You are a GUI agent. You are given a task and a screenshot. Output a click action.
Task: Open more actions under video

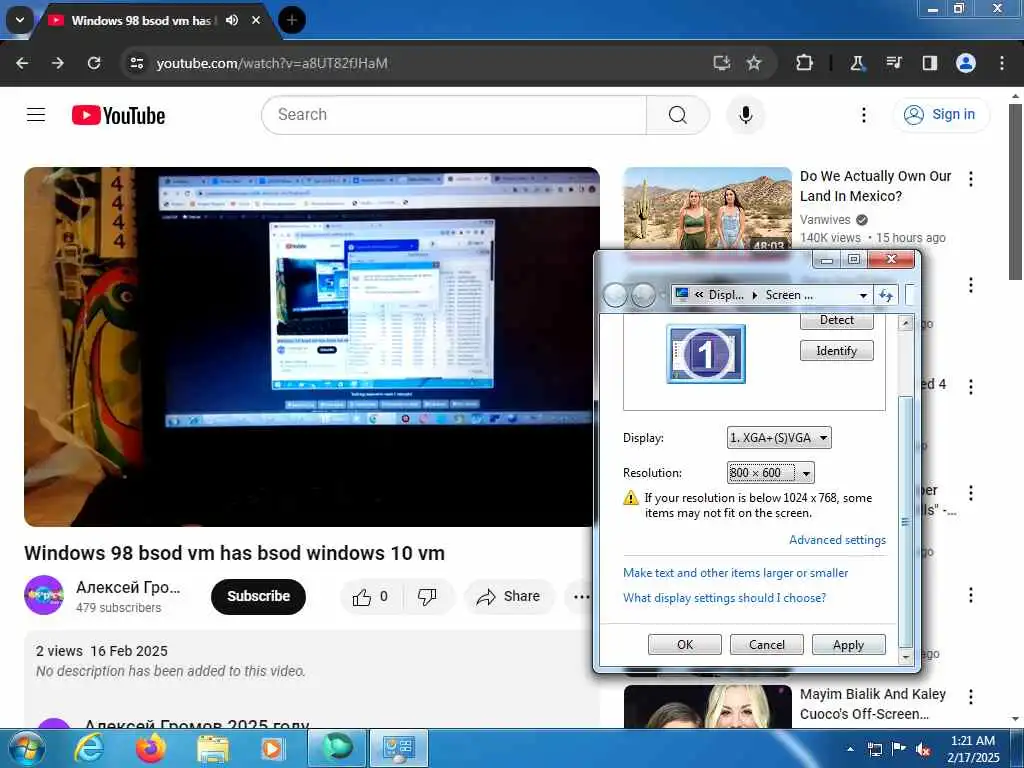581,596
